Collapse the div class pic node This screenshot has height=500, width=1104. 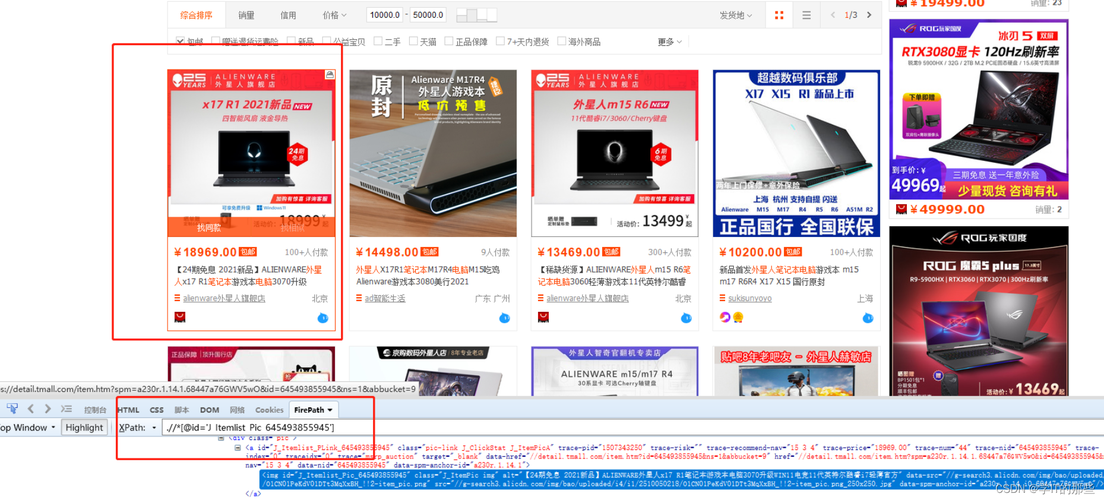219,439
